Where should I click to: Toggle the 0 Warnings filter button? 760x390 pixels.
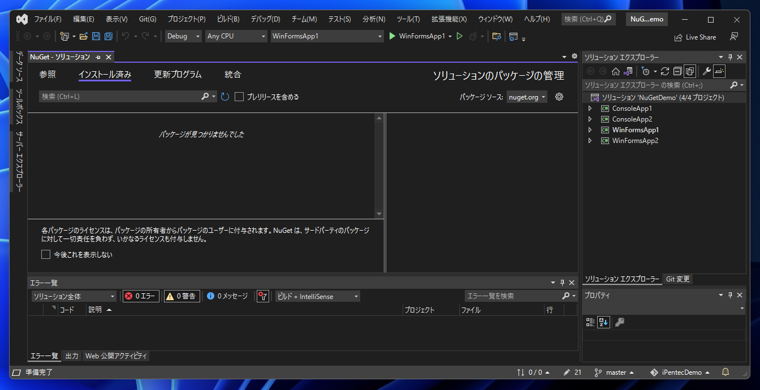[182, 296]
